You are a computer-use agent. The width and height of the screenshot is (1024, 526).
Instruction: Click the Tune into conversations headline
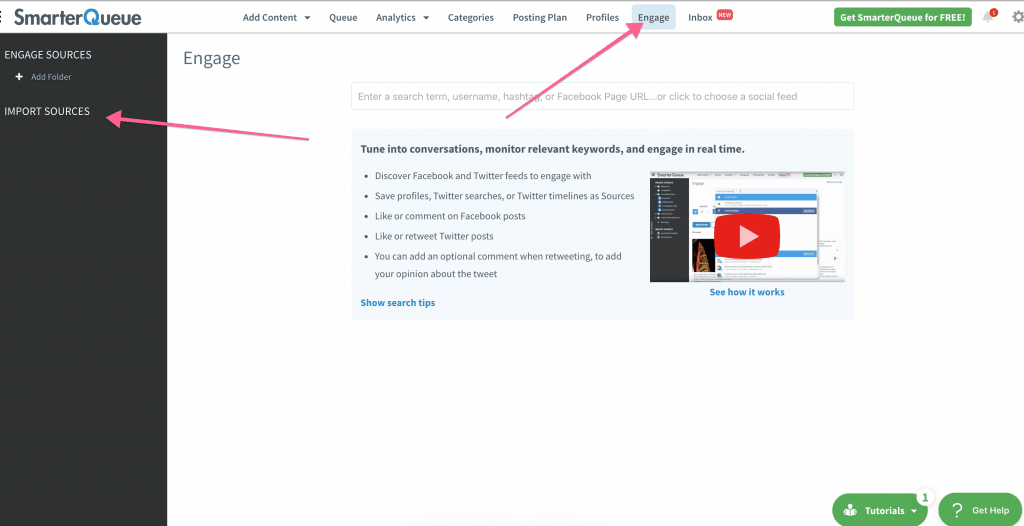coord(552,149)
